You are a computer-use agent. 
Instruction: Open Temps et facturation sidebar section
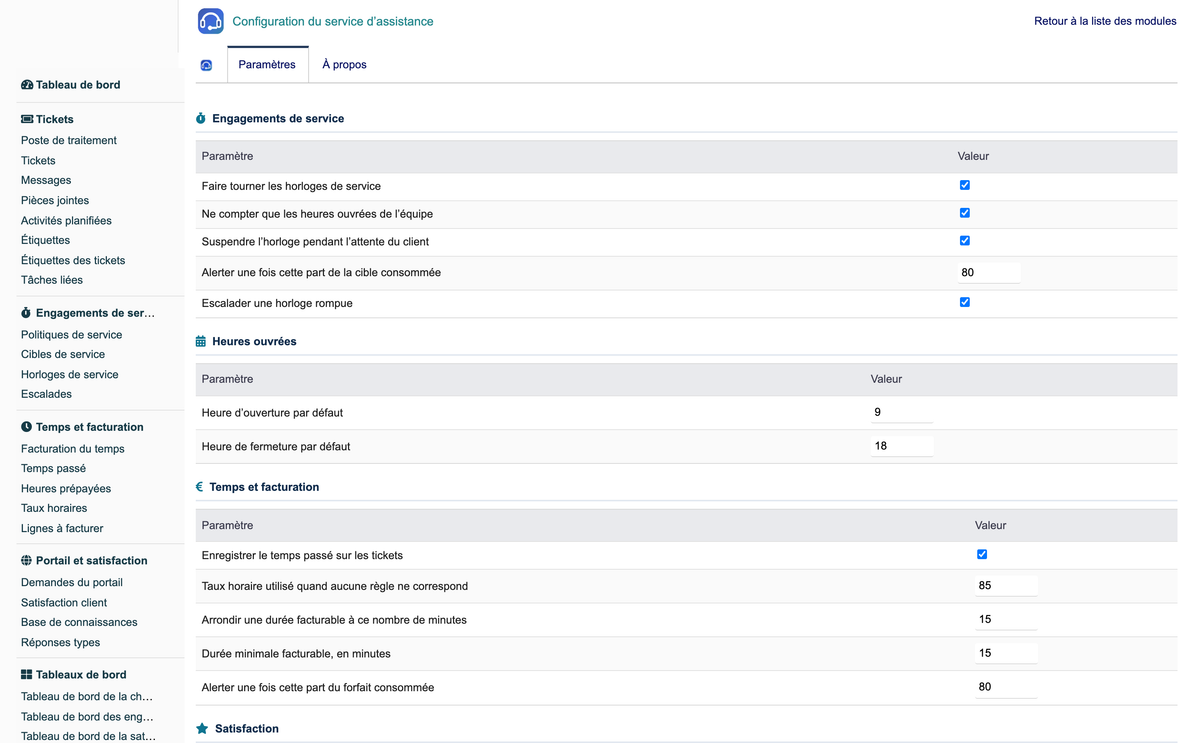click(90, 427)
